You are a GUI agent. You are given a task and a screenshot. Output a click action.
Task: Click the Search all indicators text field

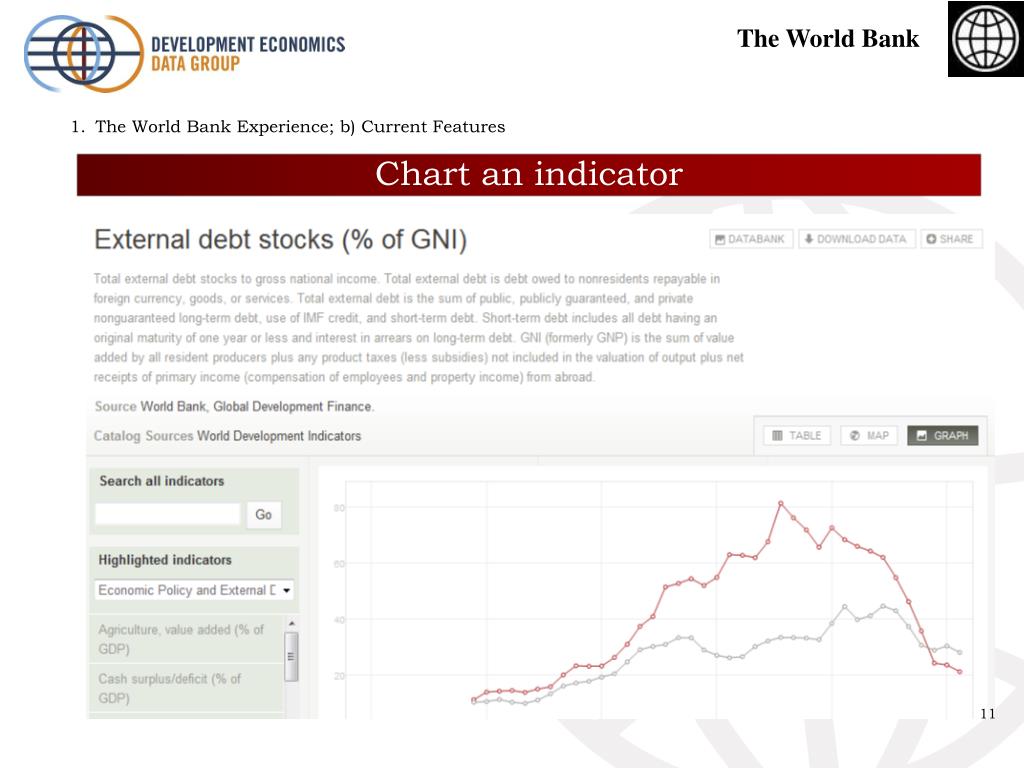168,514
